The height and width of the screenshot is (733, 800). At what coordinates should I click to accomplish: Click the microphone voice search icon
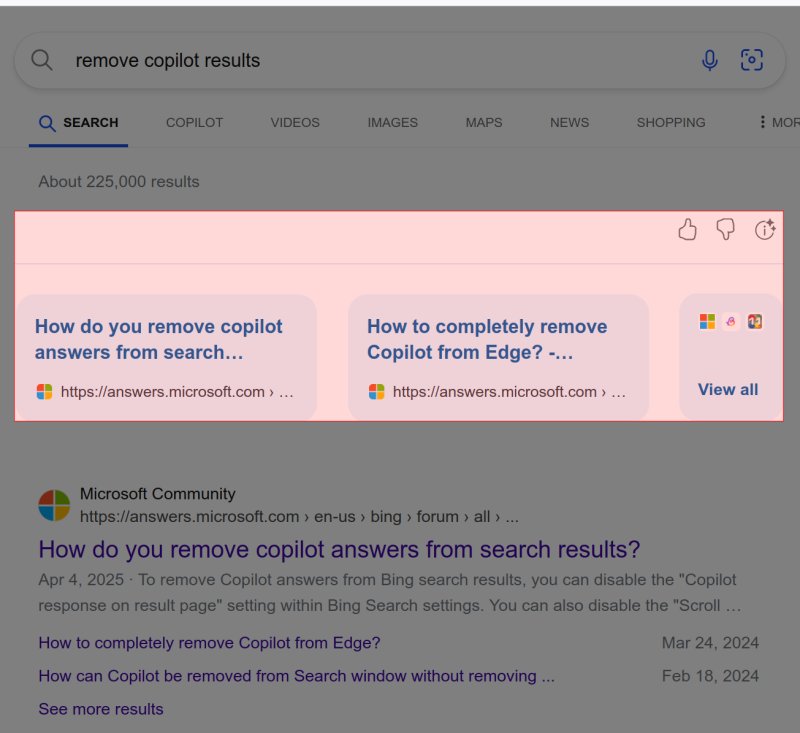pyautogui.click(x=710, y=60)
